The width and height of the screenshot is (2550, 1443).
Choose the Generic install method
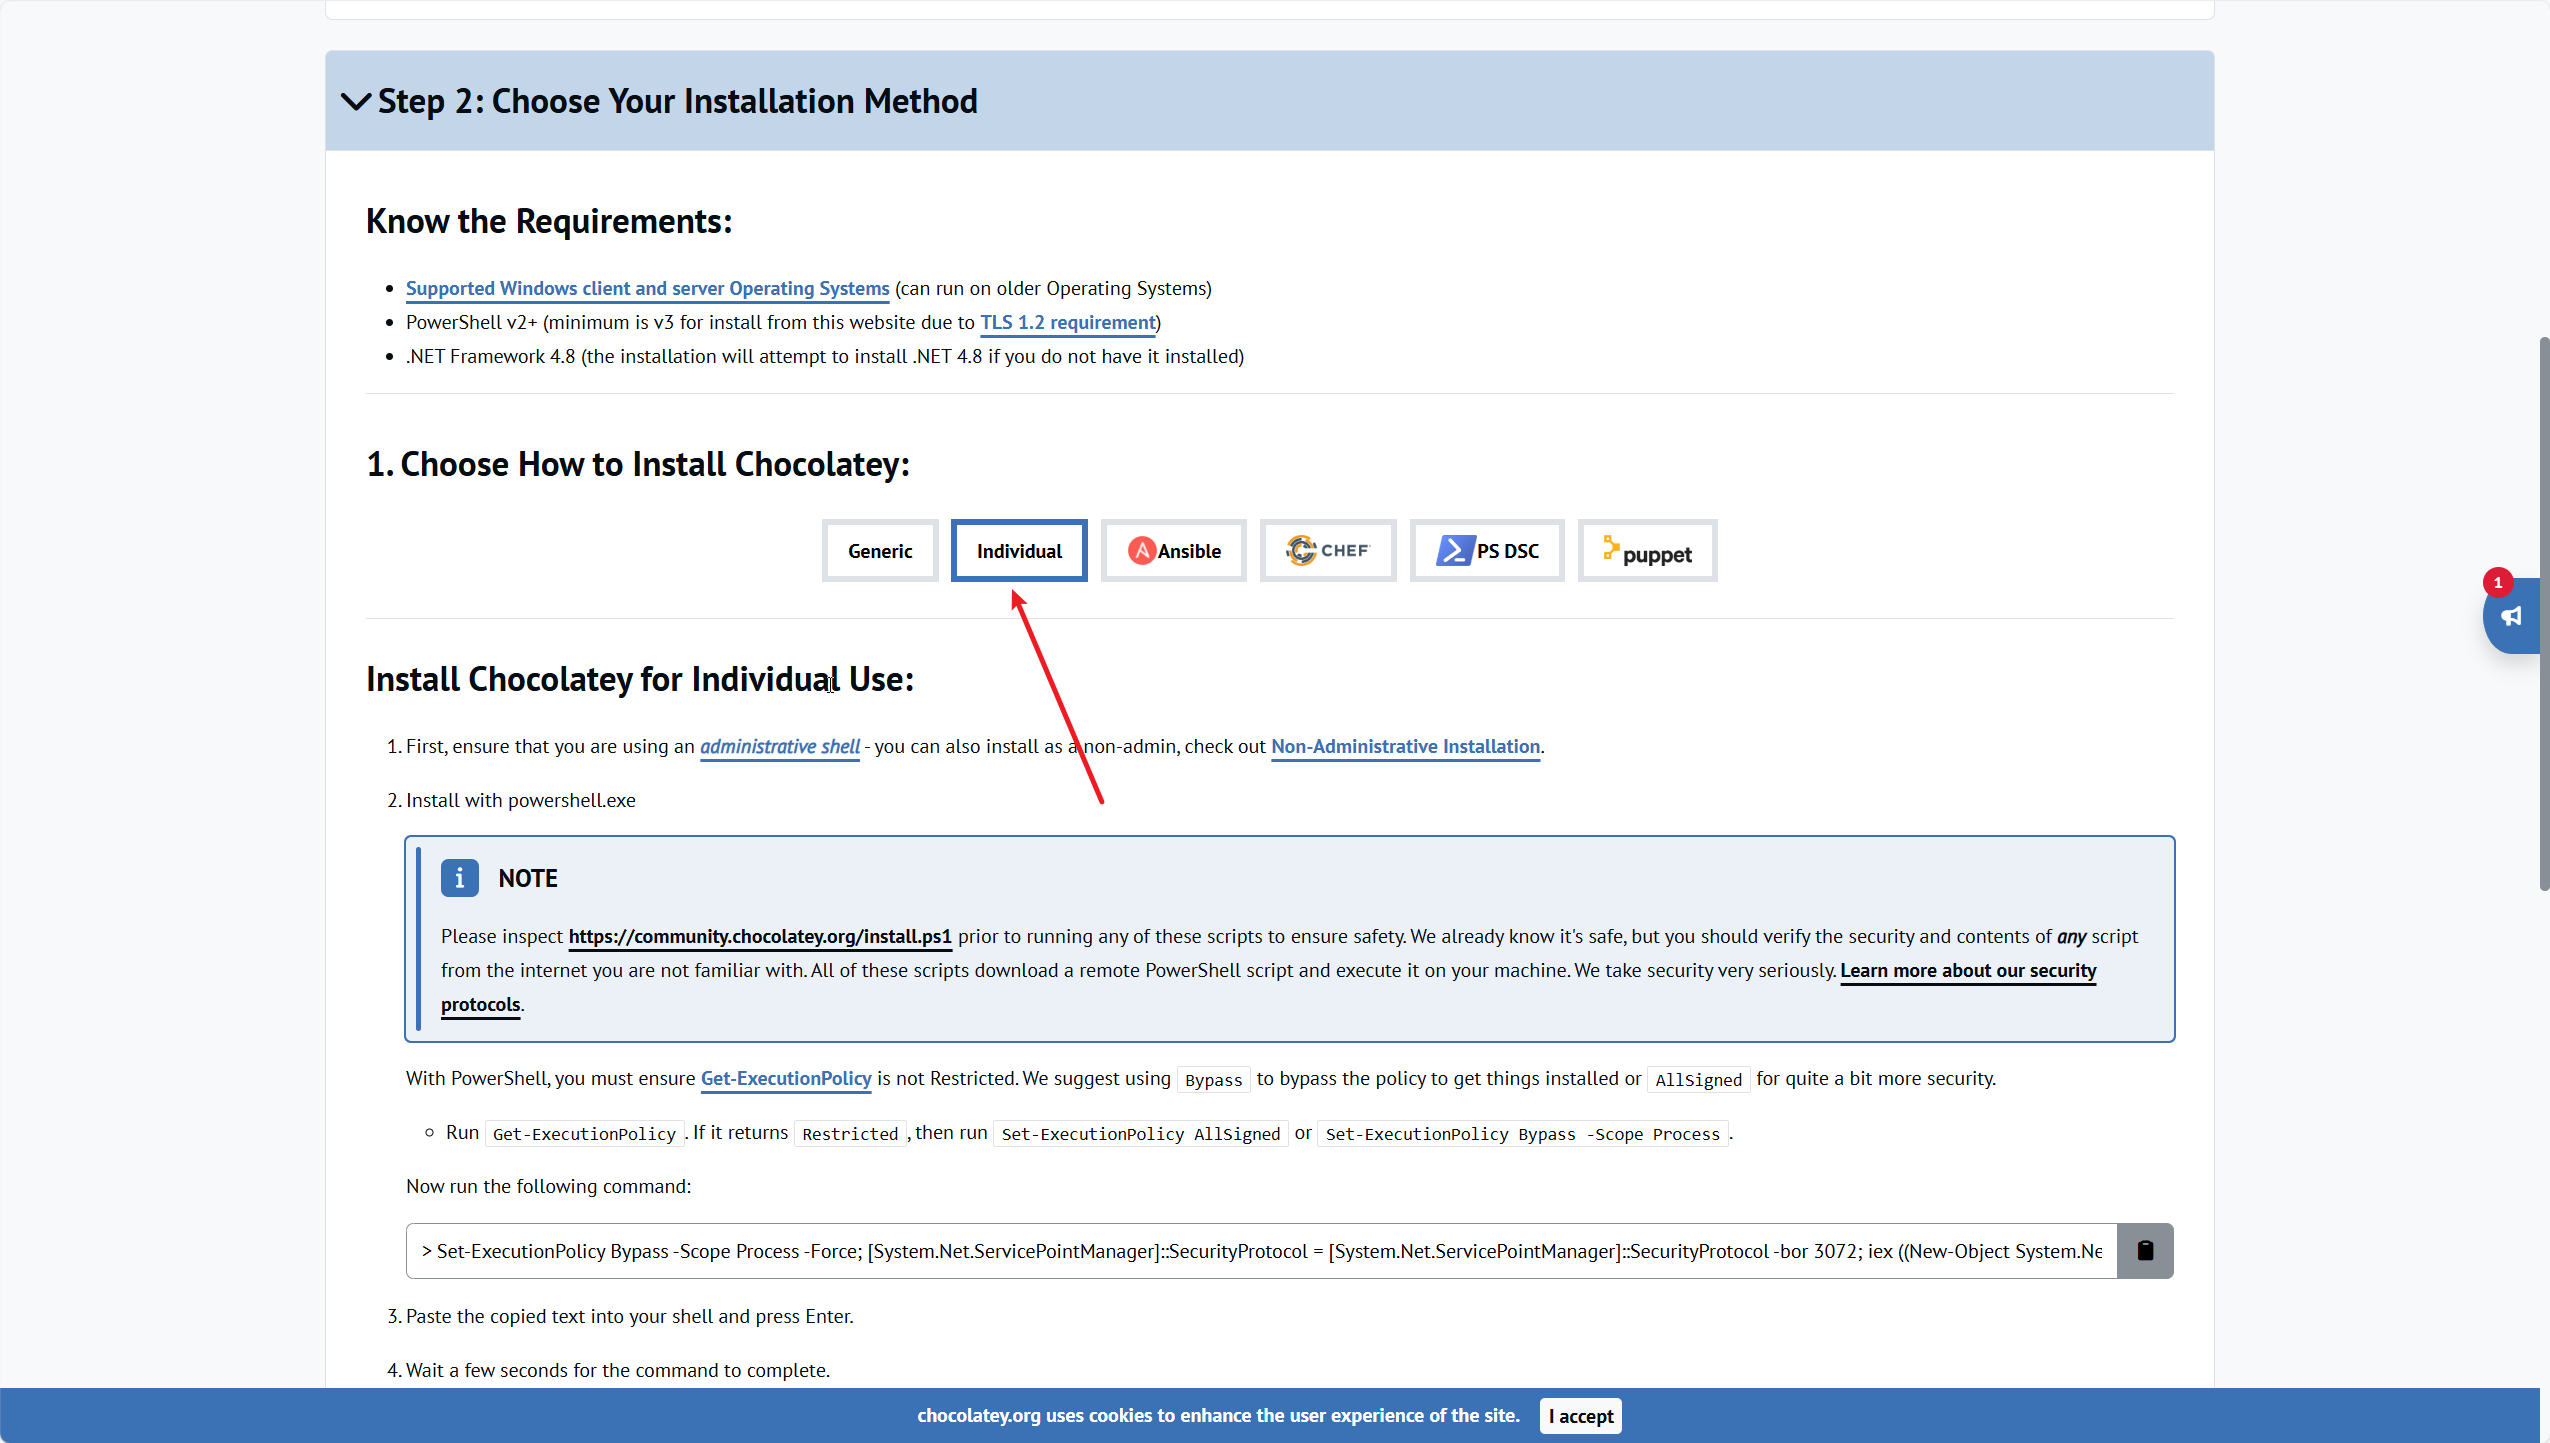[879, 551]
